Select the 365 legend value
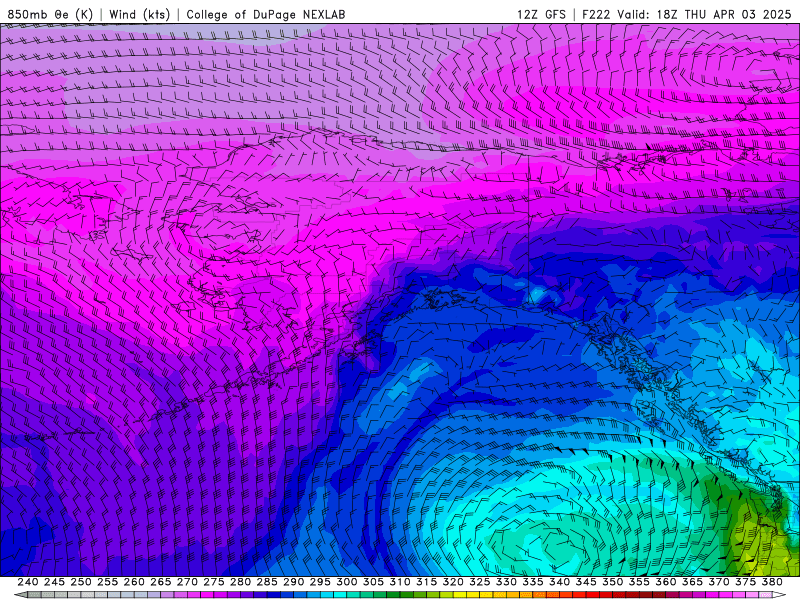Image resolution: width=800 pixels, height=600 pixels. point(692,582)
